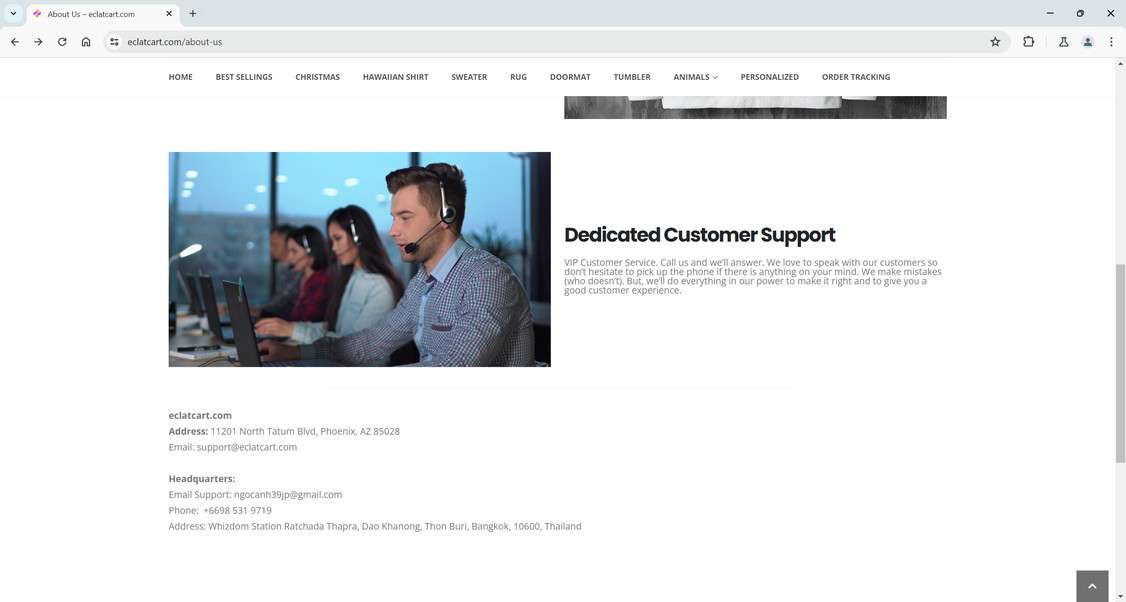Screen dimensions: 1126x602
Task: Expand the ANIMALS dropdown menu
Action: (x=695, y=77)
